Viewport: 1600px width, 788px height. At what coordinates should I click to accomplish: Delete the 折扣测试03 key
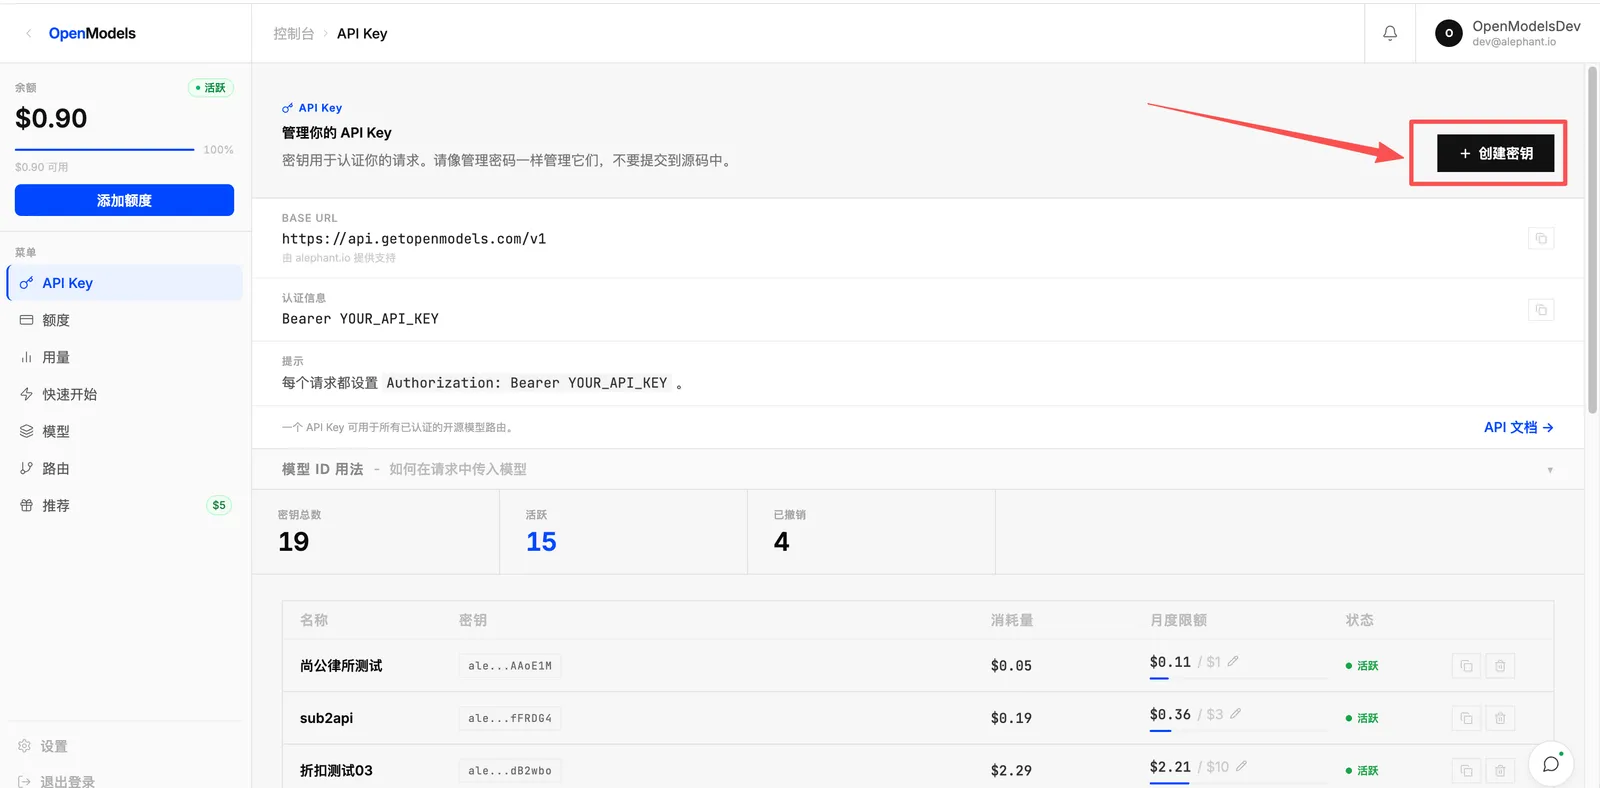[x=1500, y=770]
